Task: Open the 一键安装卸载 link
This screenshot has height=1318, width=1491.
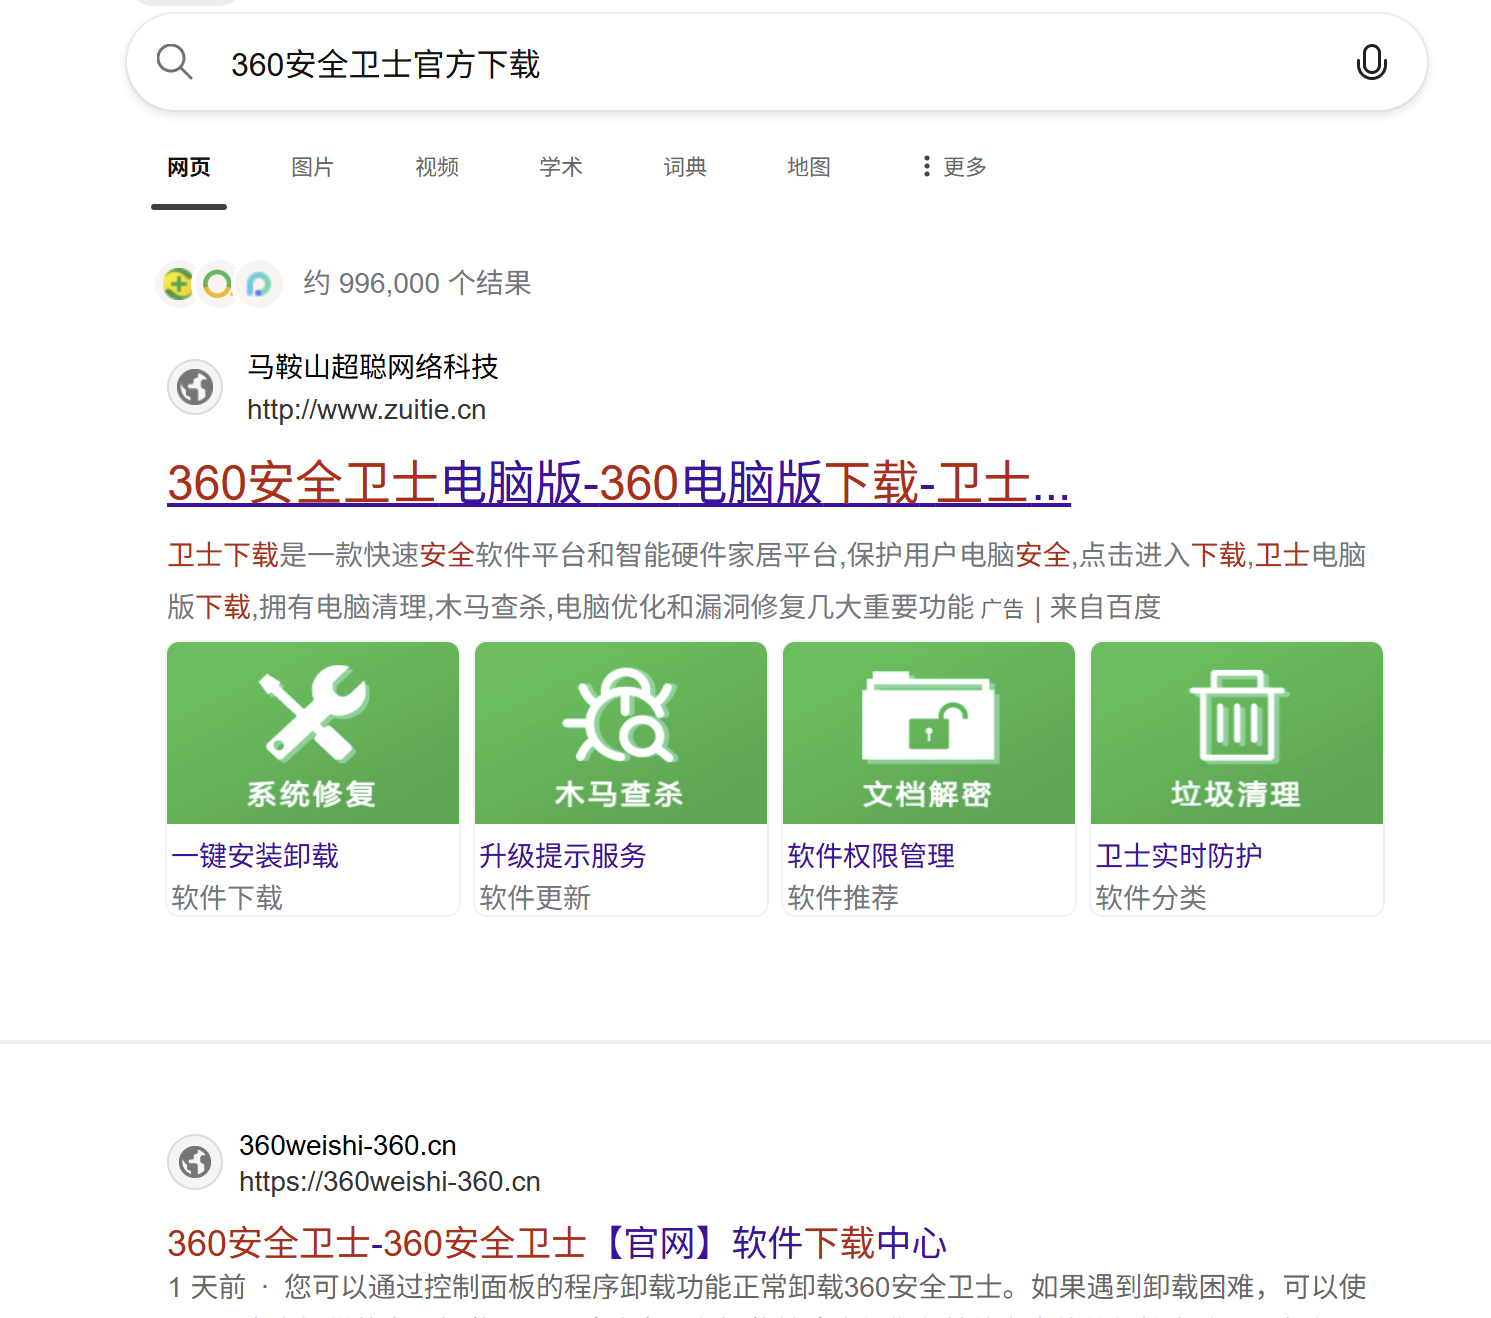Action: [x=255, y=856]
